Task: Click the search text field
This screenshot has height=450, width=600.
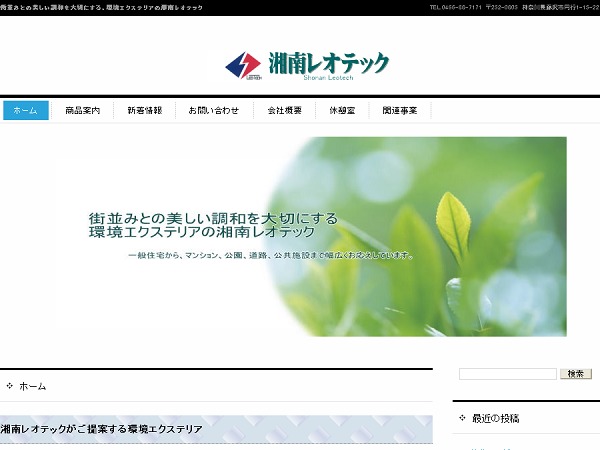Action: pos(508,374)
